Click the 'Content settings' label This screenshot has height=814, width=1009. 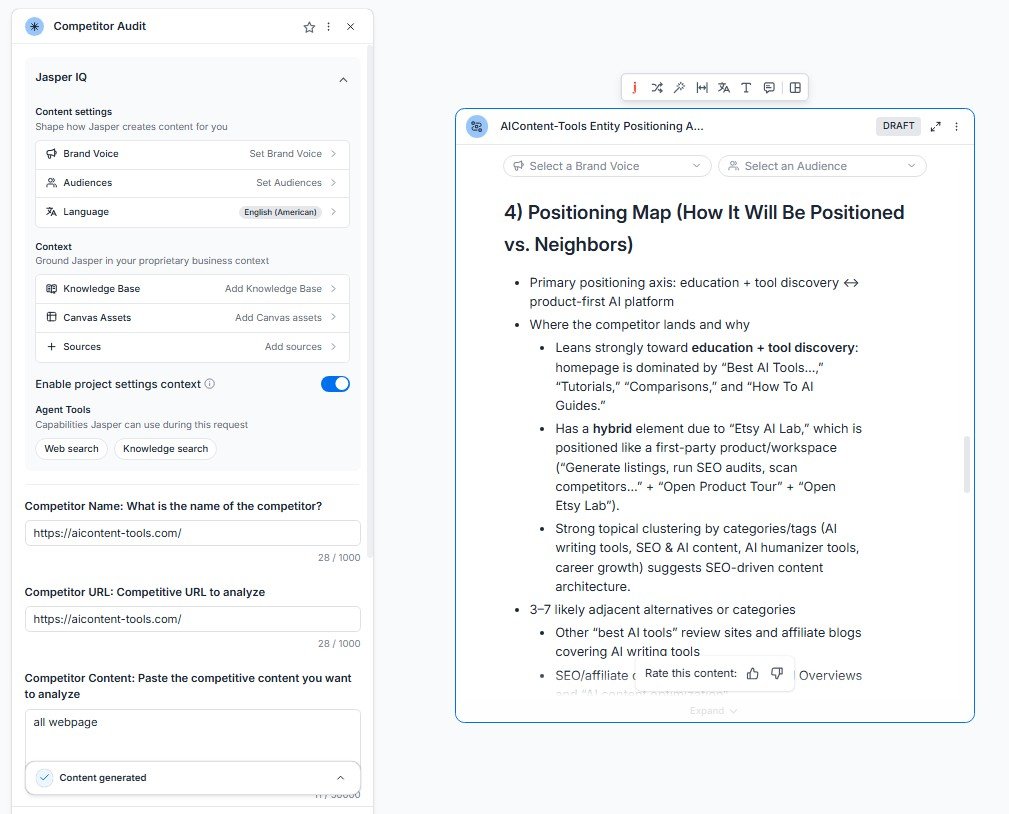tap(73, 111)
